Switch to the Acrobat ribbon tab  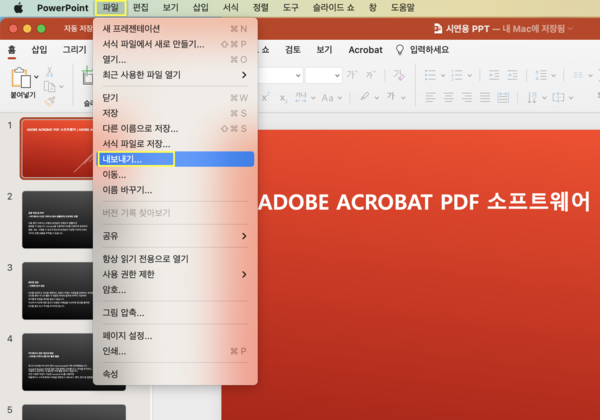tap(365, 50)
